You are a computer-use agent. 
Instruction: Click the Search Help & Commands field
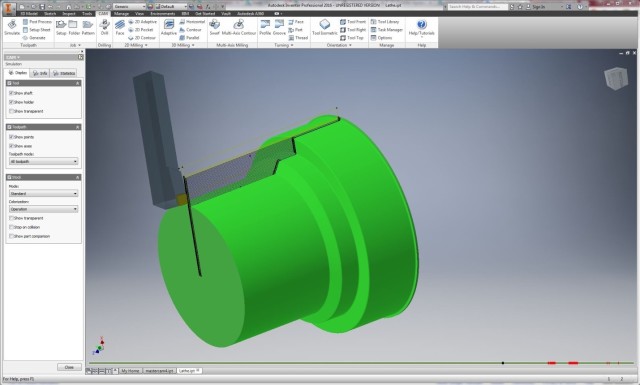478,7
